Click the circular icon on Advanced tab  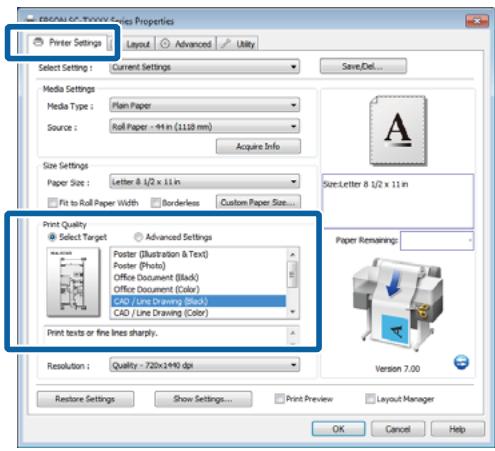click(165, 44)
